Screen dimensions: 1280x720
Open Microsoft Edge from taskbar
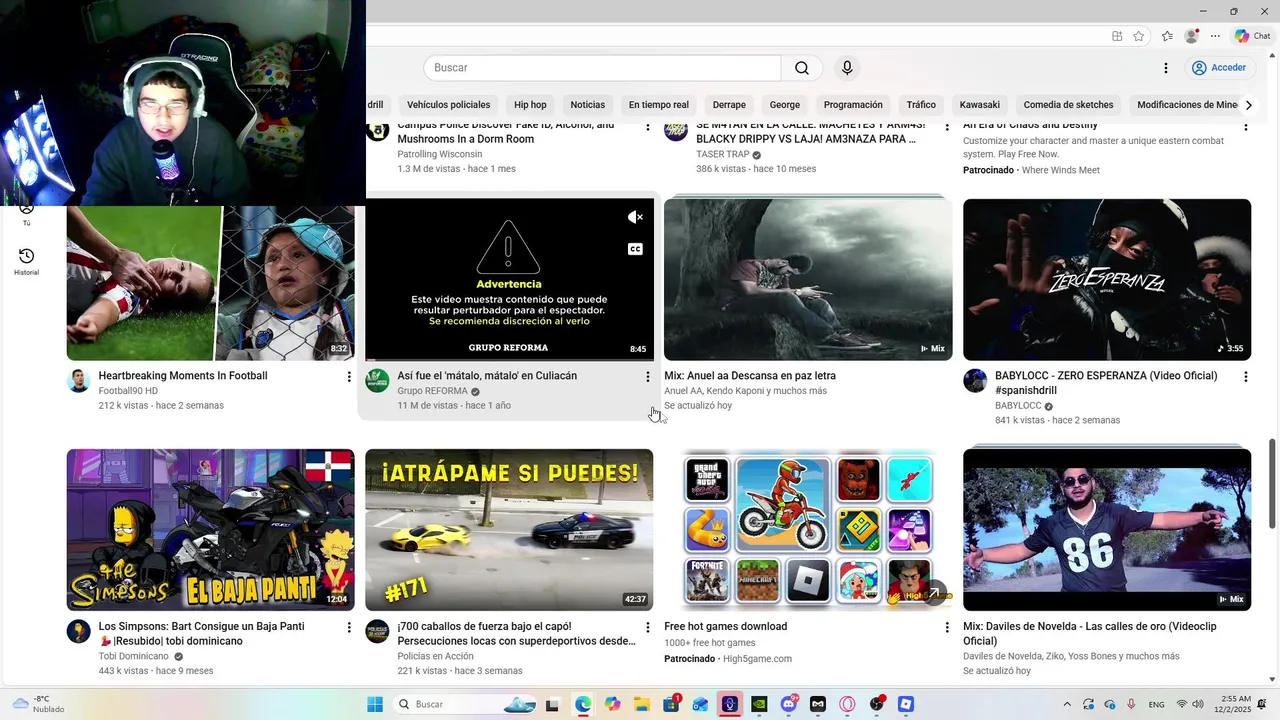click(x=583, y=704)
